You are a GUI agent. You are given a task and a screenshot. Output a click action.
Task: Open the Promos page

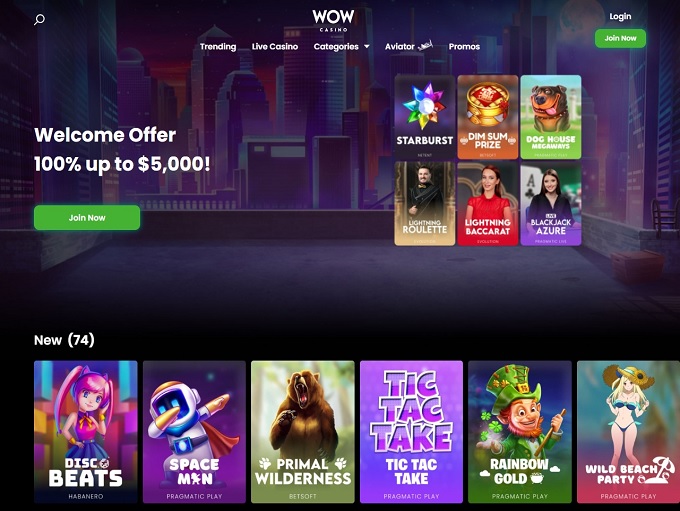click(x=464, y=46)
